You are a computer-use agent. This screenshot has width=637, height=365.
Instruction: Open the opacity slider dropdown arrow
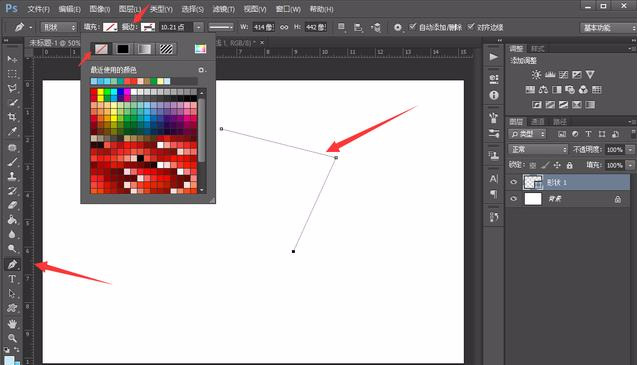pyautogui.click(x=630, y=150)
